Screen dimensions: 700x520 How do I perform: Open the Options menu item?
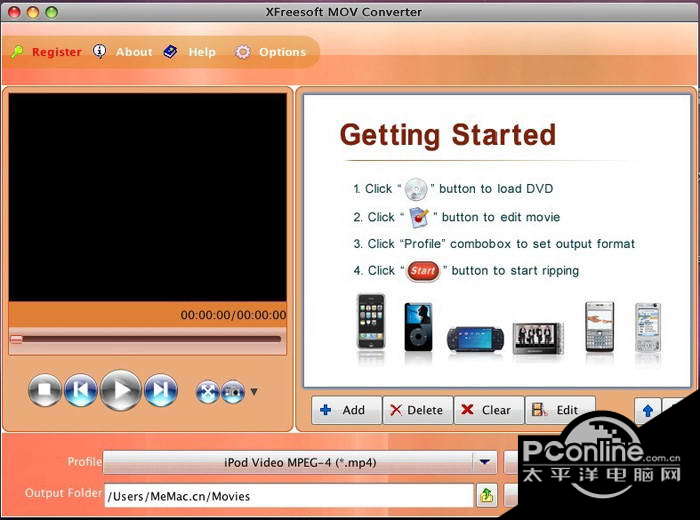click(x=282, y=52)
